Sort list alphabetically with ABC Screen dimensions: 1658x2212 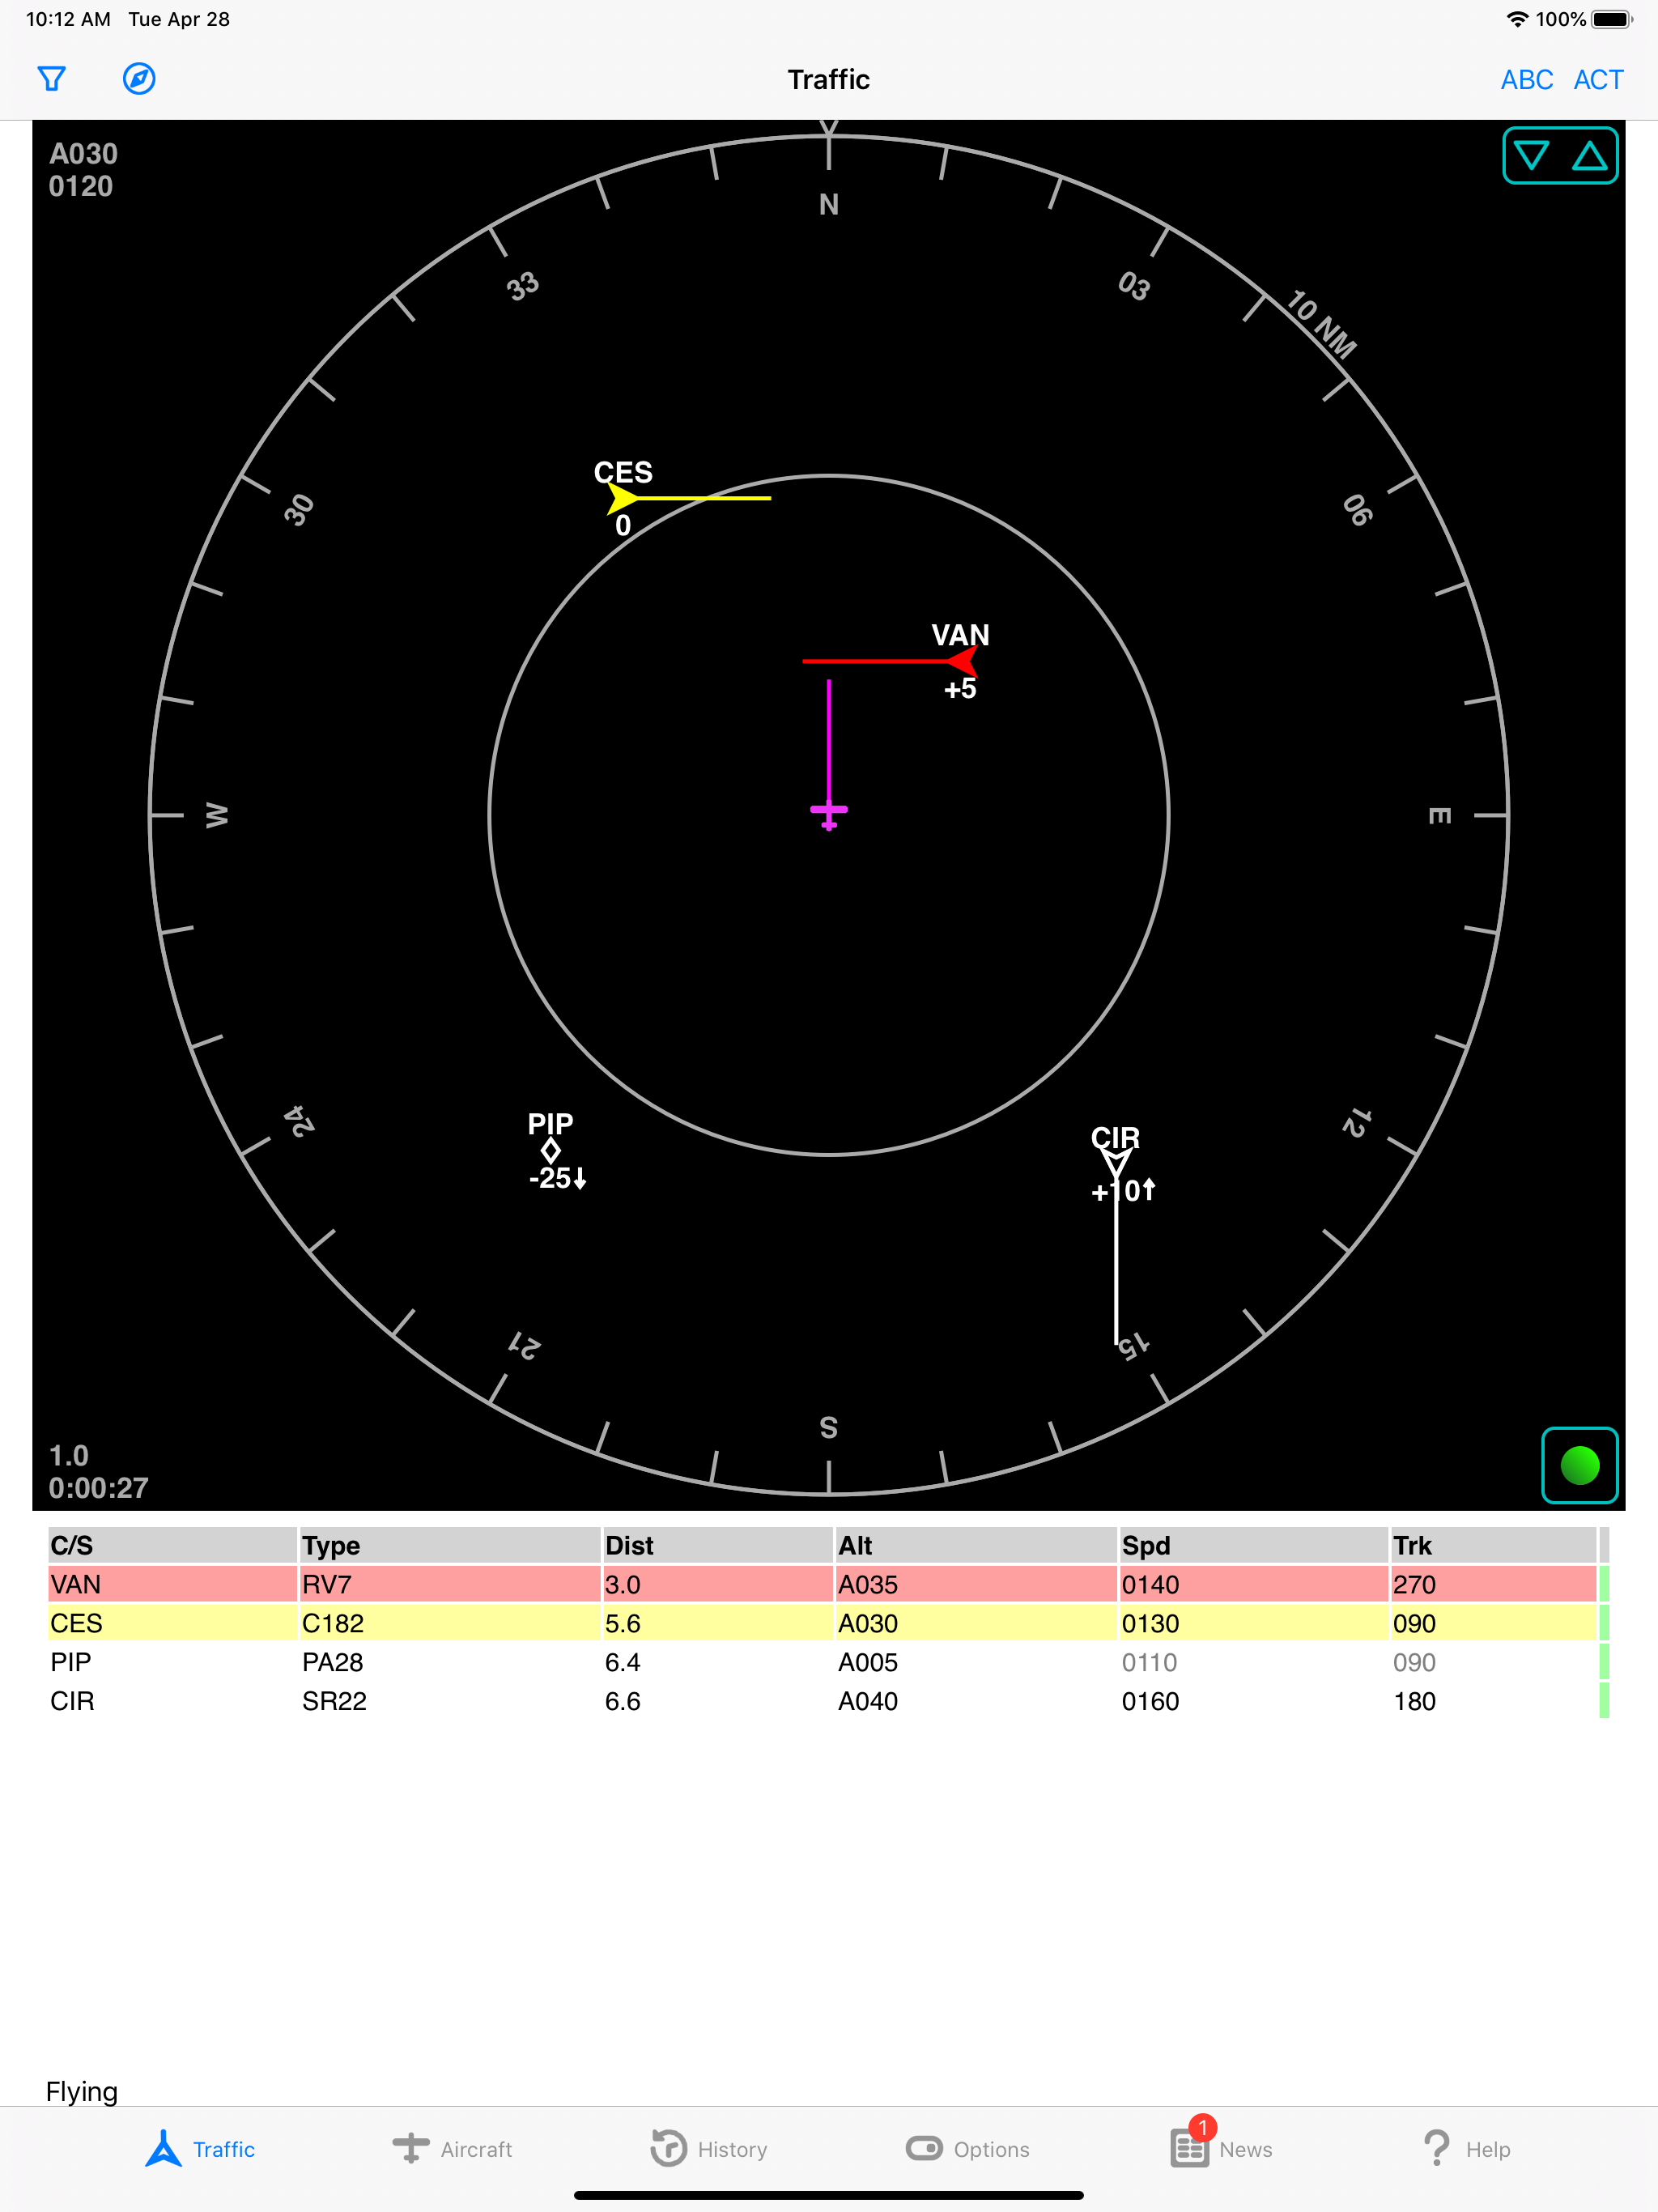(1526, 80)
